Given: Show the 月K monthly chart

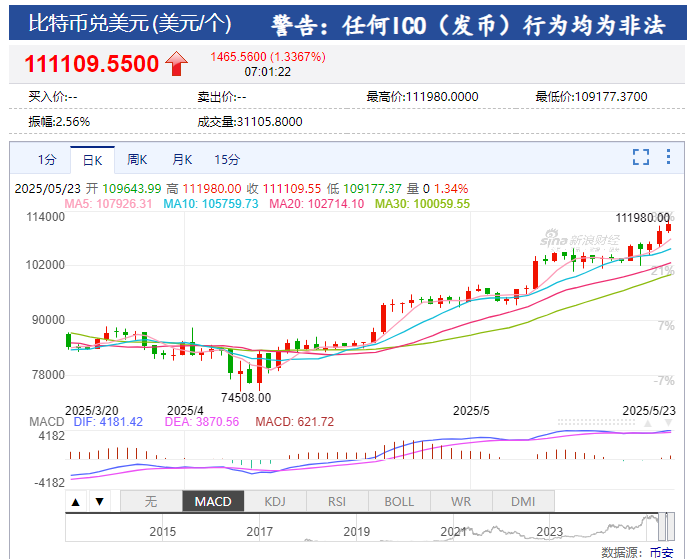Looking at the screenshot, I should [181, 159].
